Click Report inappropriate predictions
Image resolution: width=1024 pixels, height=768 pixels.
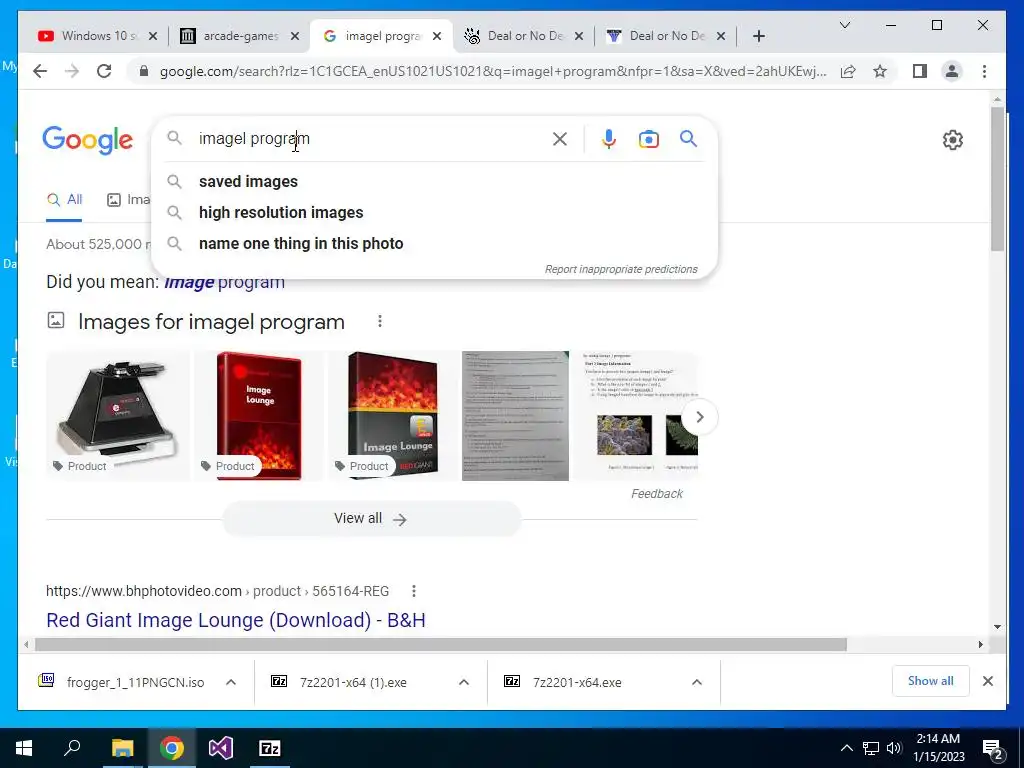pyautogui.click(x=621, y=269)
